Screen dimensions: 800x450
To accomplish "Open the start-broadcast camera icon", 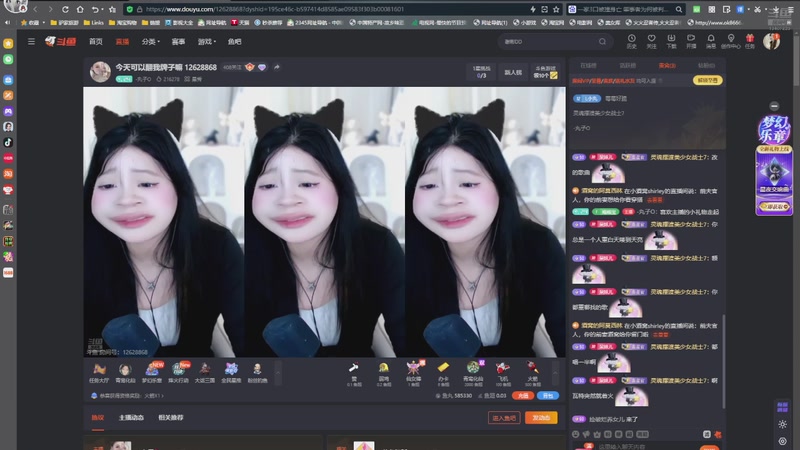I will (691, 41).
